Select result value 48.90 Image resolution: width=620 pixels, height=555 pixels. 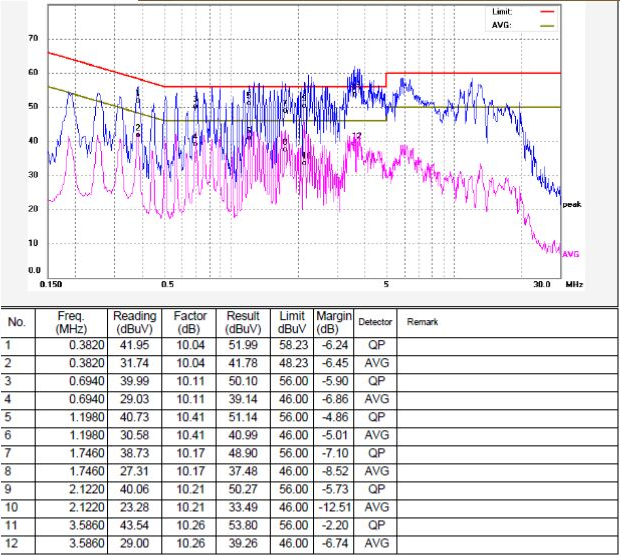pyautogui.click(x=243, y=453)
